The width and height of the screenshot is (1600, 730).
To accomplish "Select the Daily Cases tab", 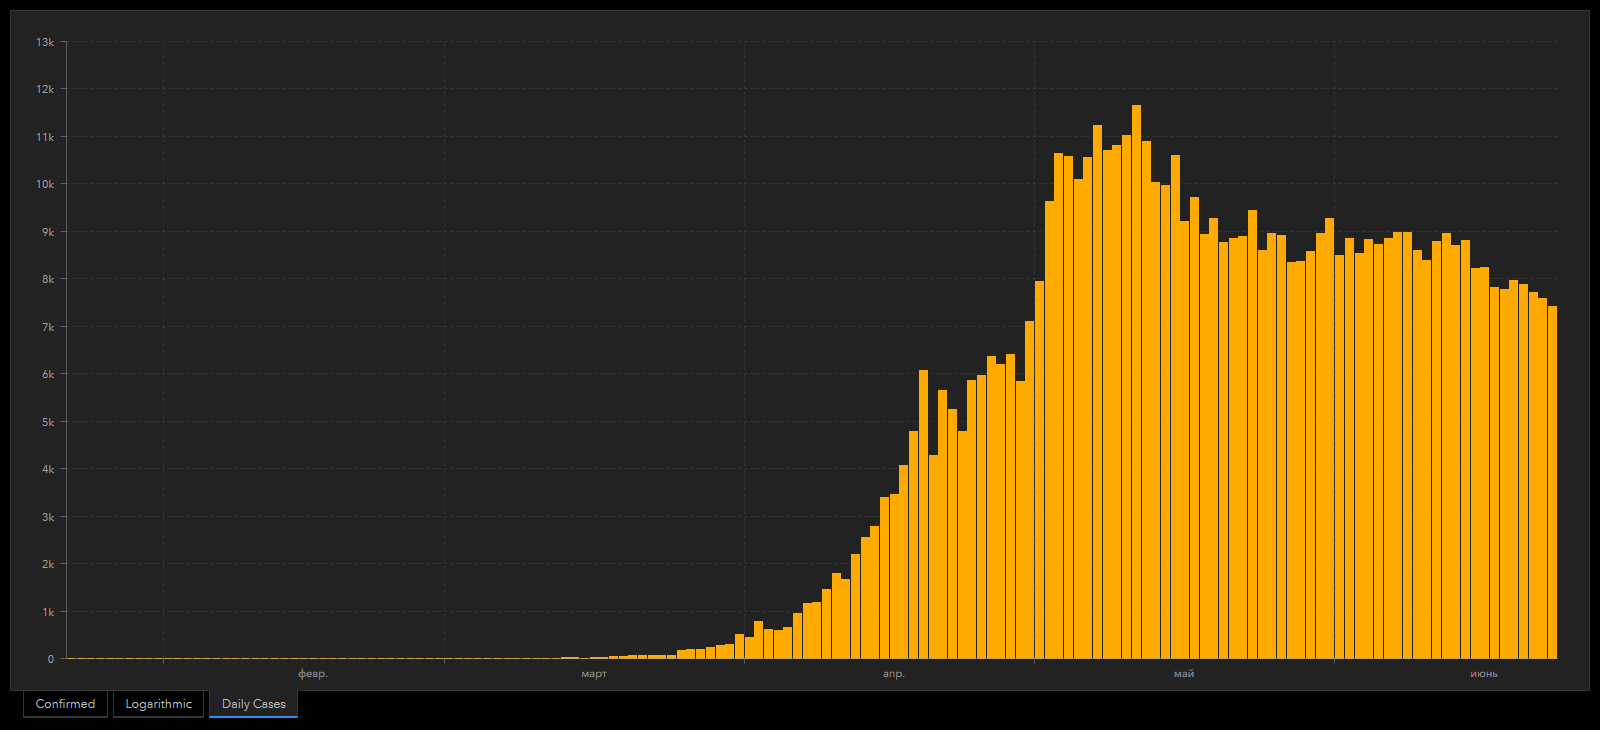I will (x=253, y=704).
